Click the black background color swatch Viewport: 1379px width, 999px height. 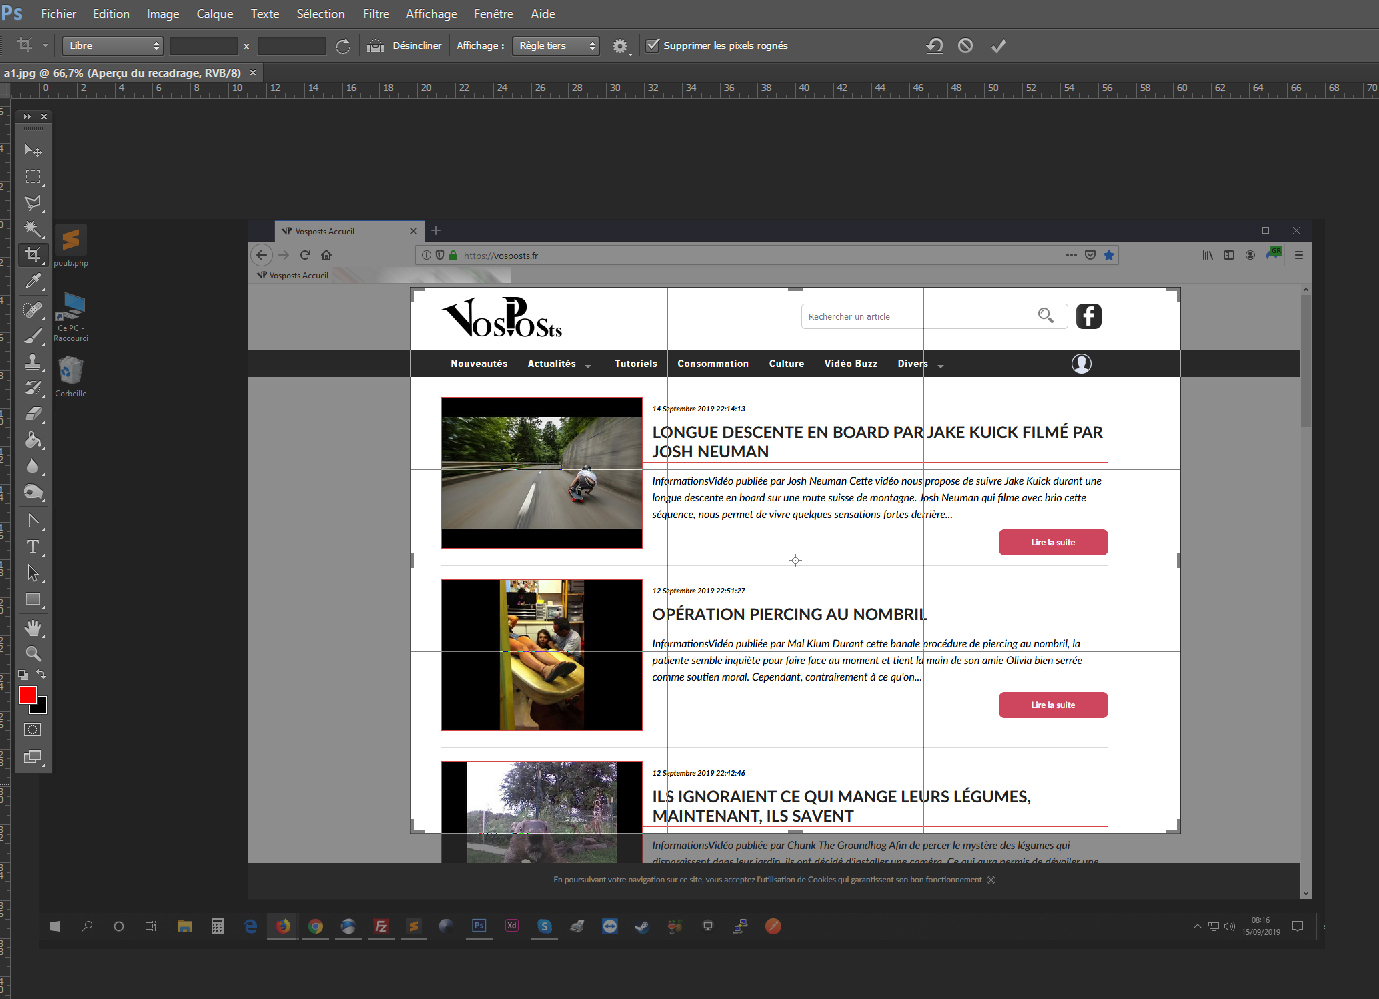pyautogui.click(x=41, y=707)
